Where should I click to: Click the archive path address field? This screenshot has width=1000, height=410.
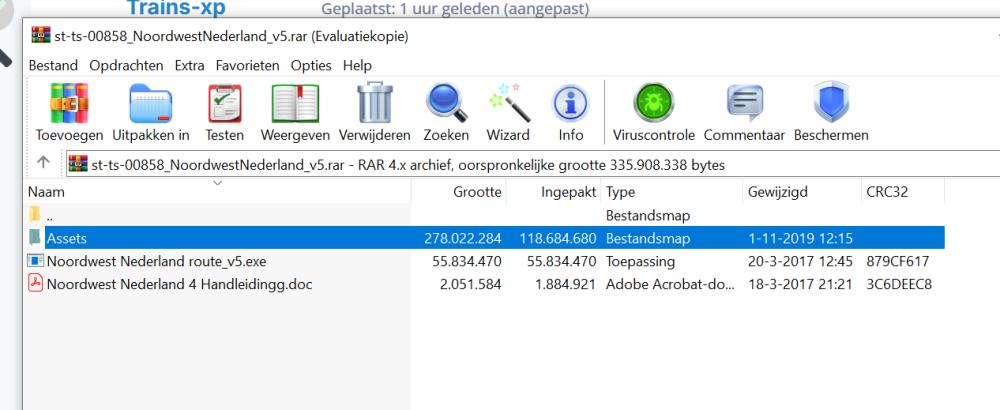[x=533, y=165]
